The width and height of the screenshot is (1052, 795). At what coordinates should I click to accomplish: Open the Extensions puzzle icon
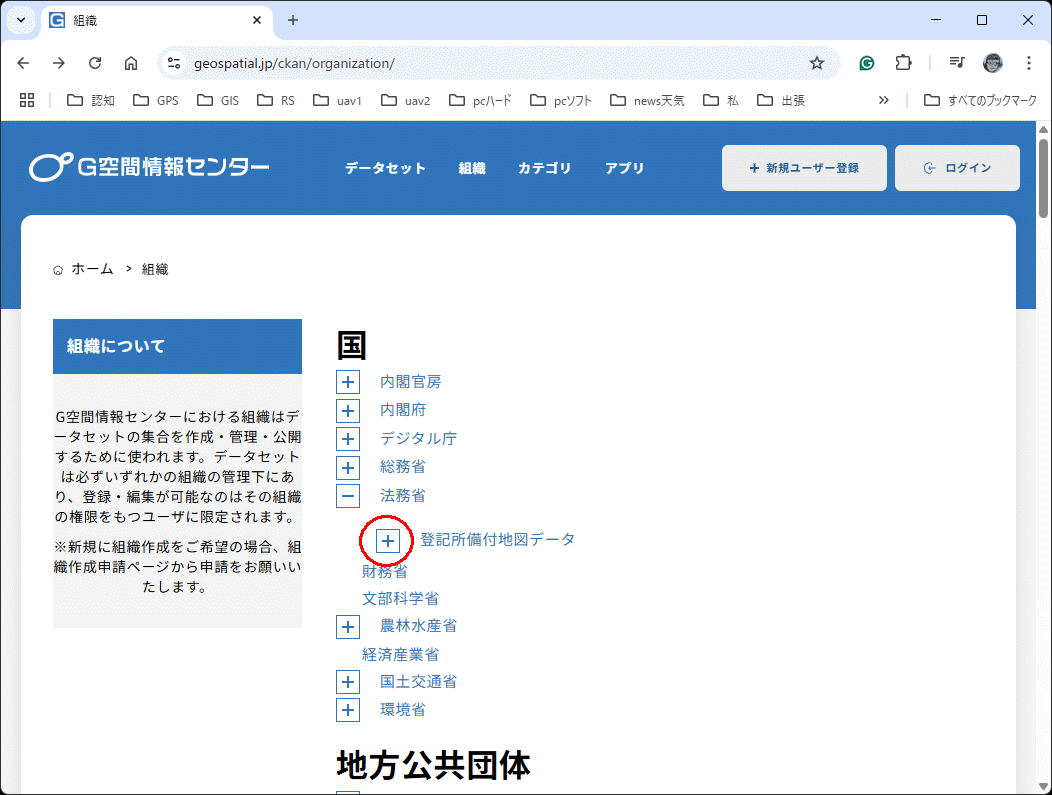903,63
